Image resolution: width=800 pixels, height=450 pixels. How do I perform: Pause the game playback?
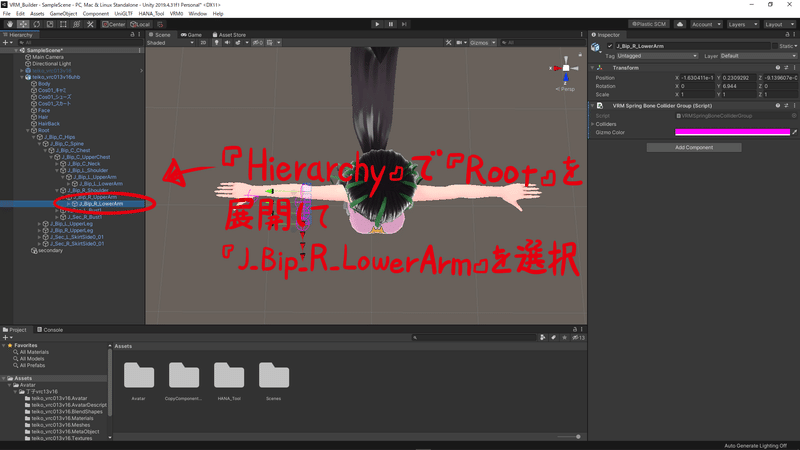tap(391, 24)
